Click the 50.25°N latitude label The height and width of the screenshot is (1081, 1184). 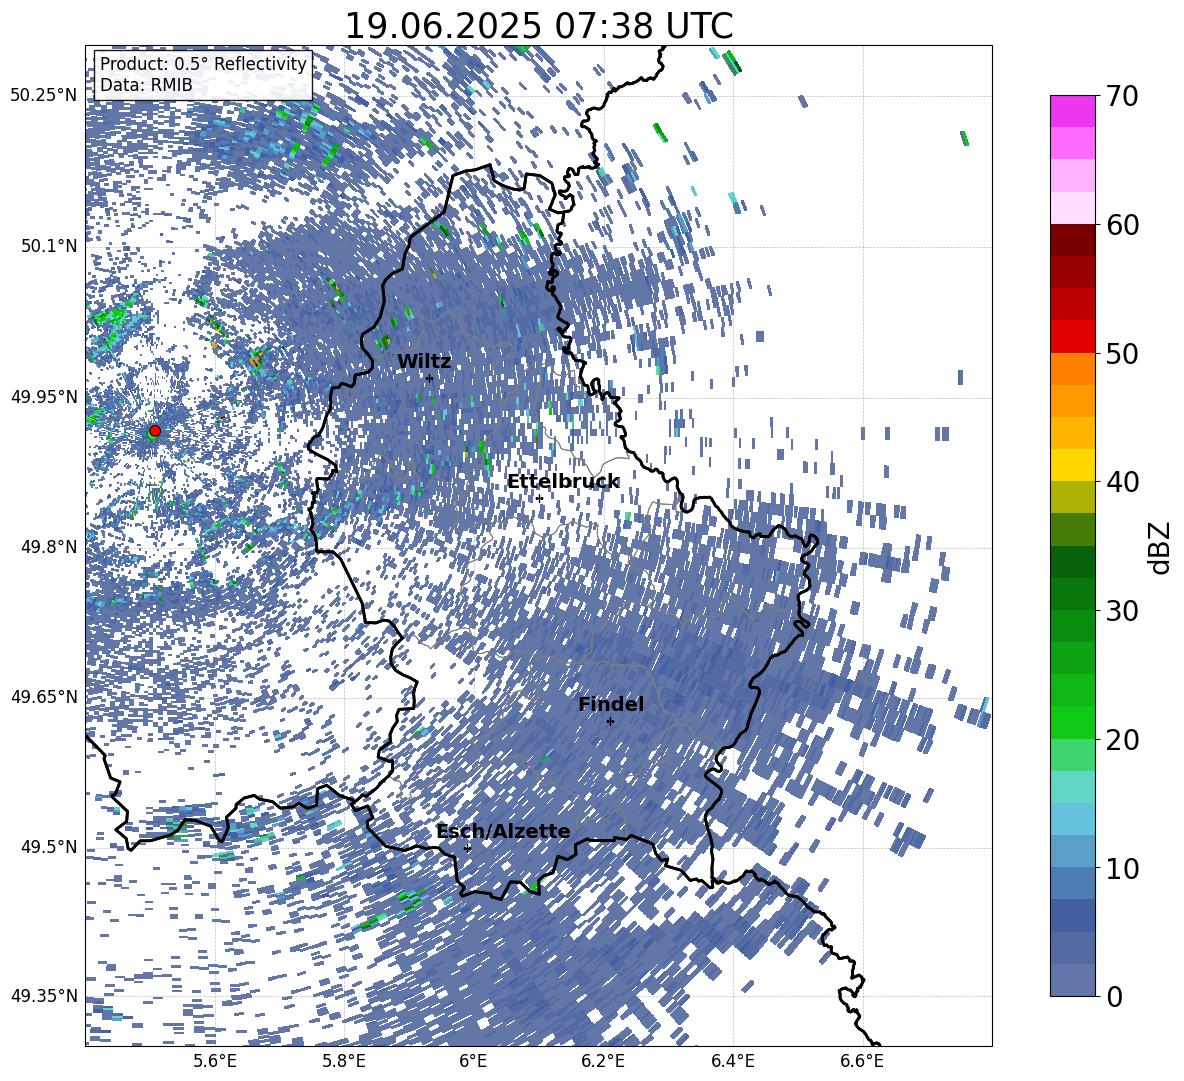point(44,96)
